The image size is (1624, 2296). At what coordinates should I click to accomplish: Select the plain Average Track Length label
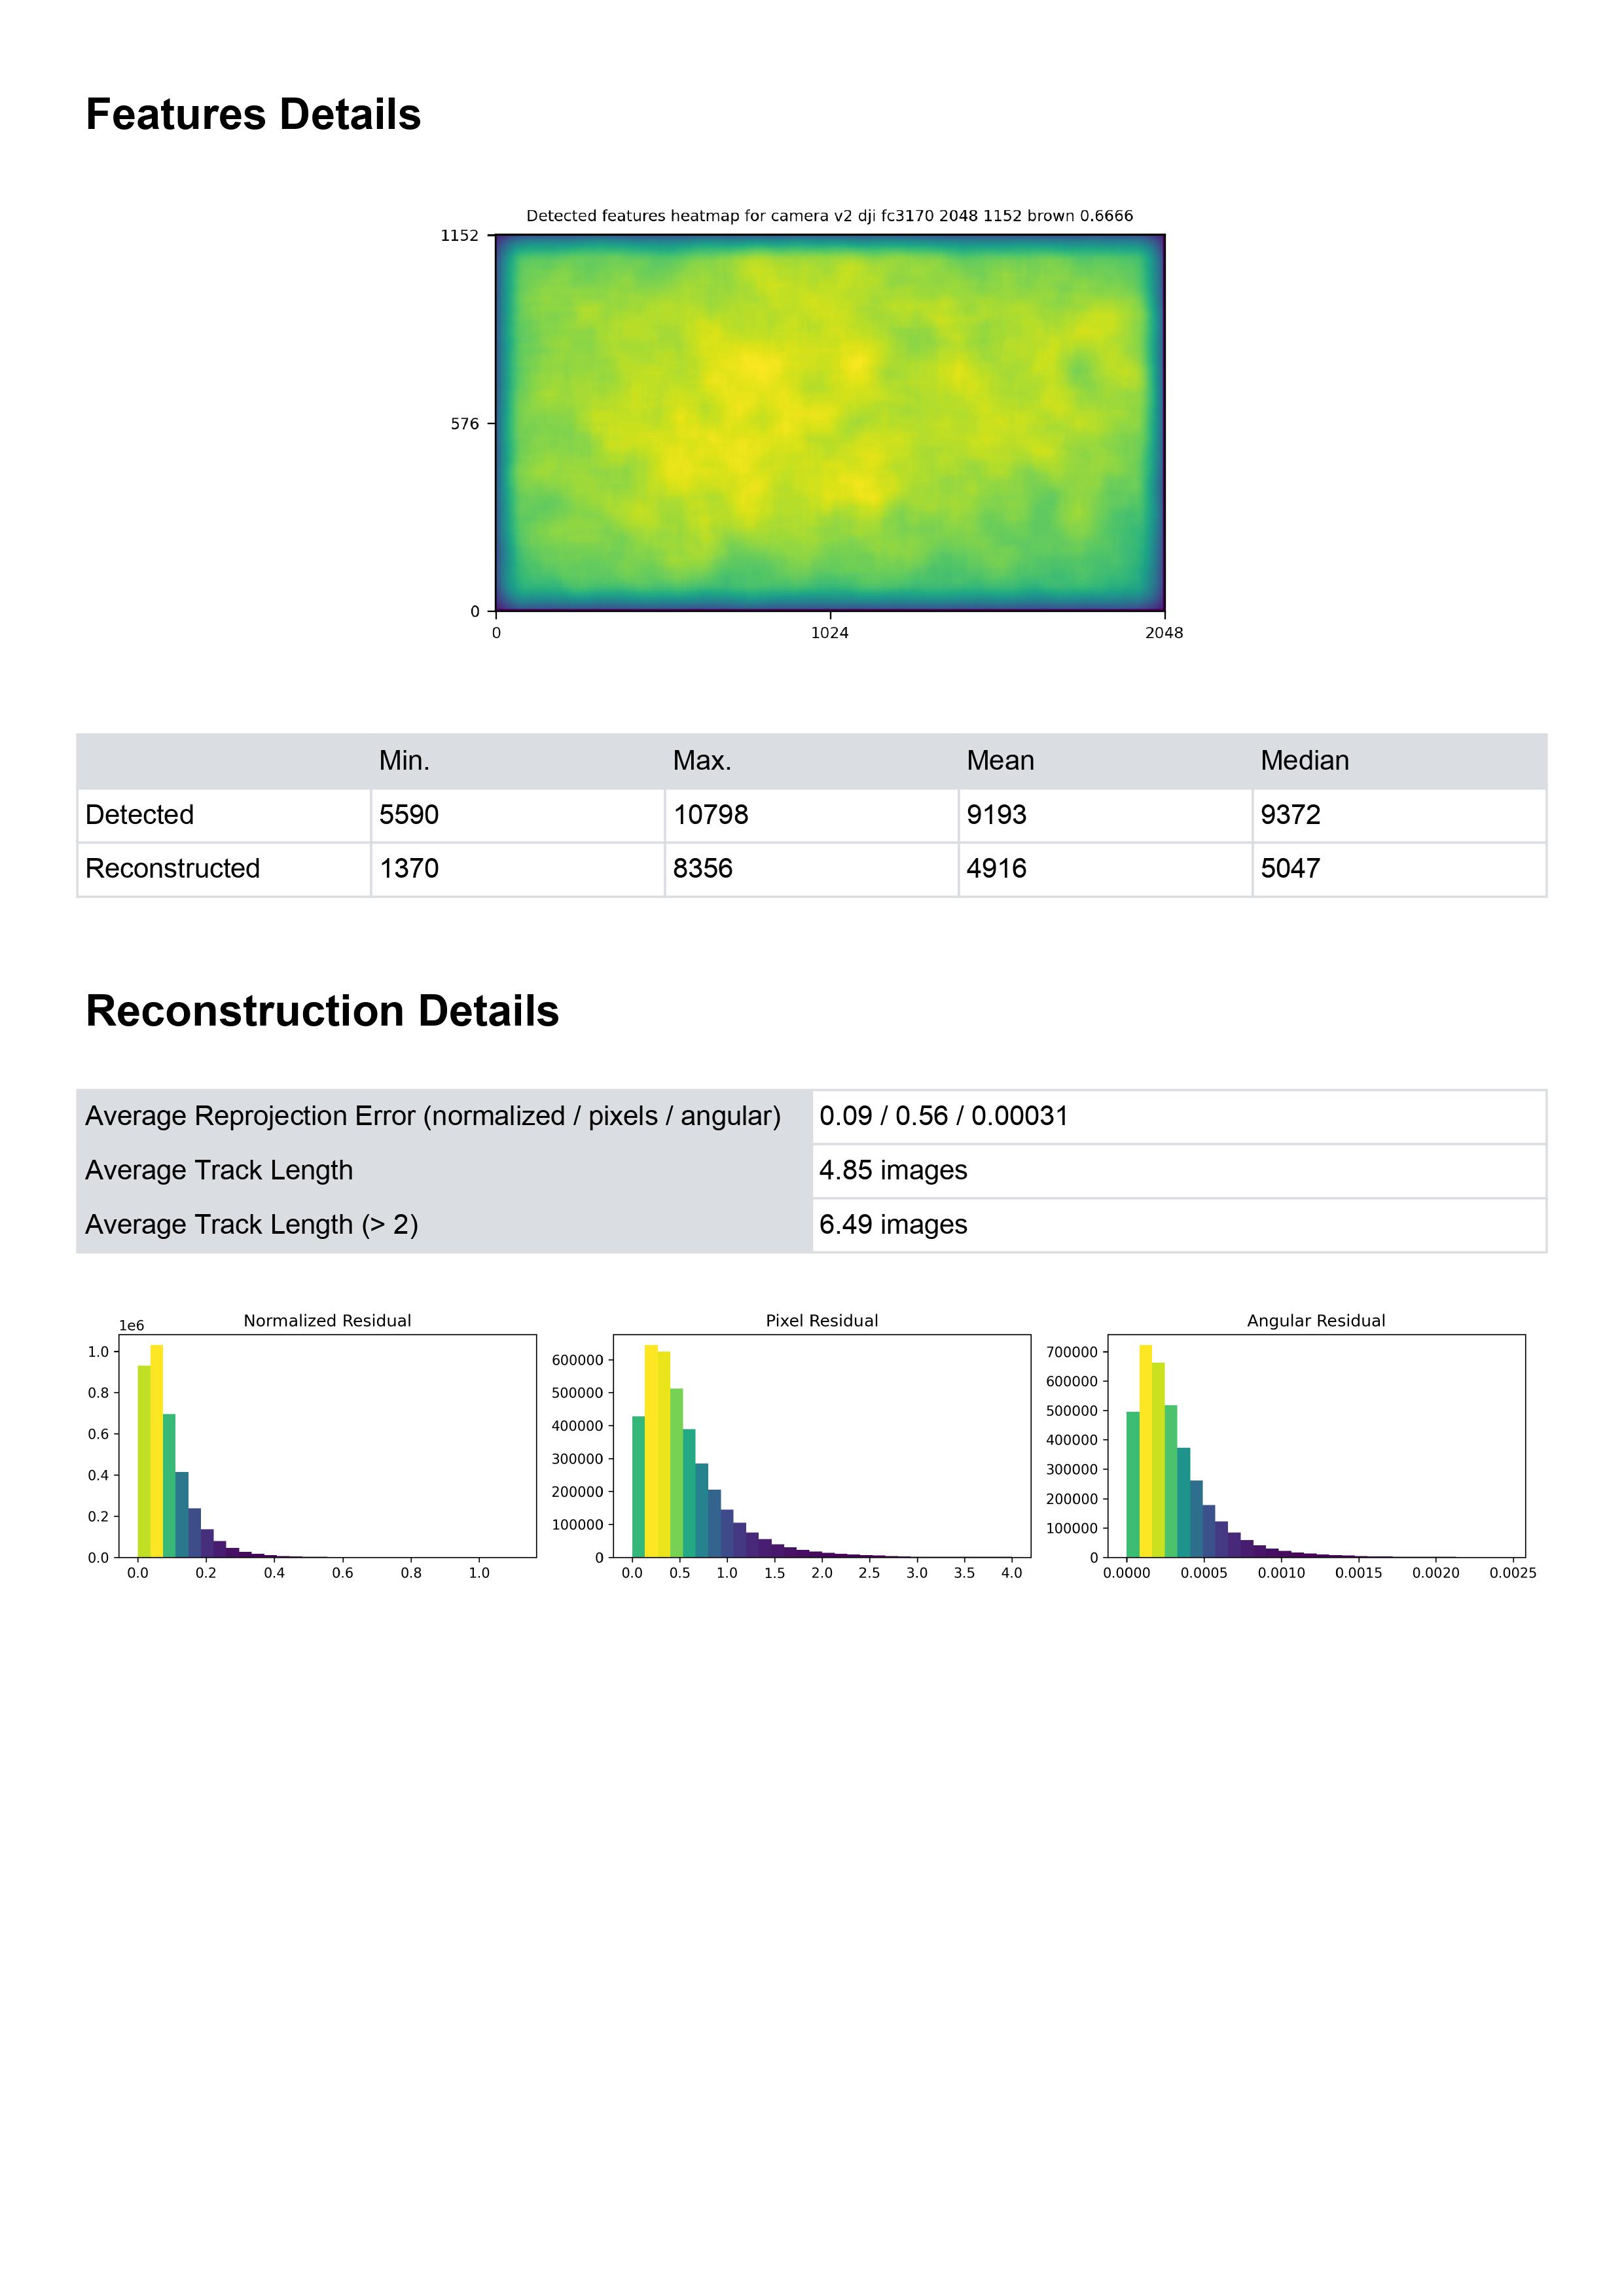click(219, 1170)
